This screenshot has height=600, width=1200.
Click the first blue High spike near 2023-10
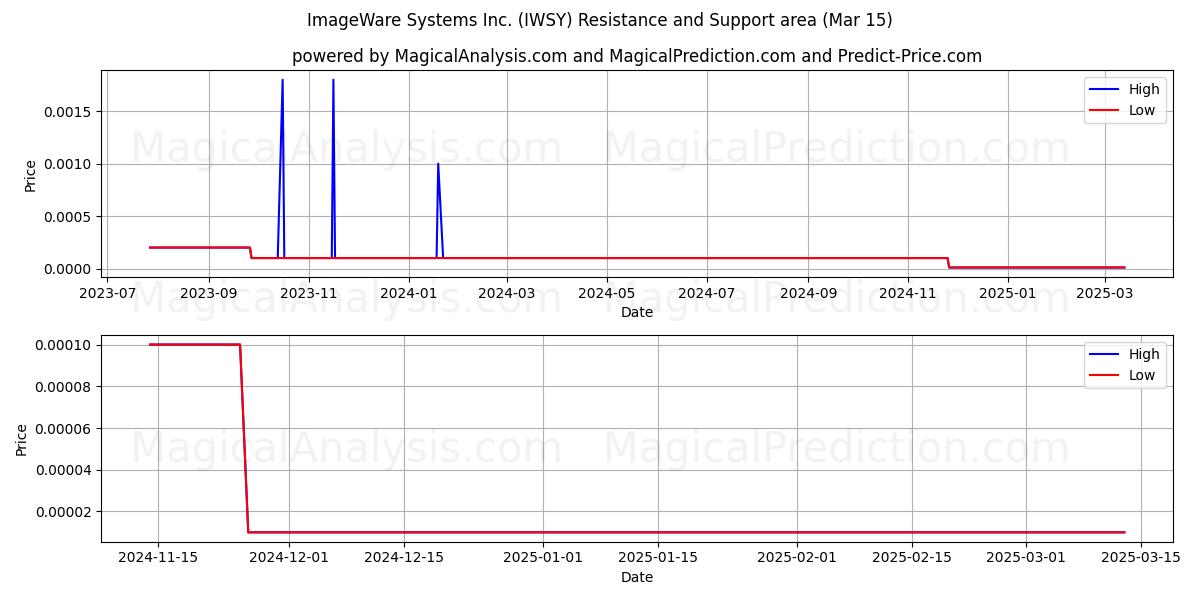pos(282,170)
